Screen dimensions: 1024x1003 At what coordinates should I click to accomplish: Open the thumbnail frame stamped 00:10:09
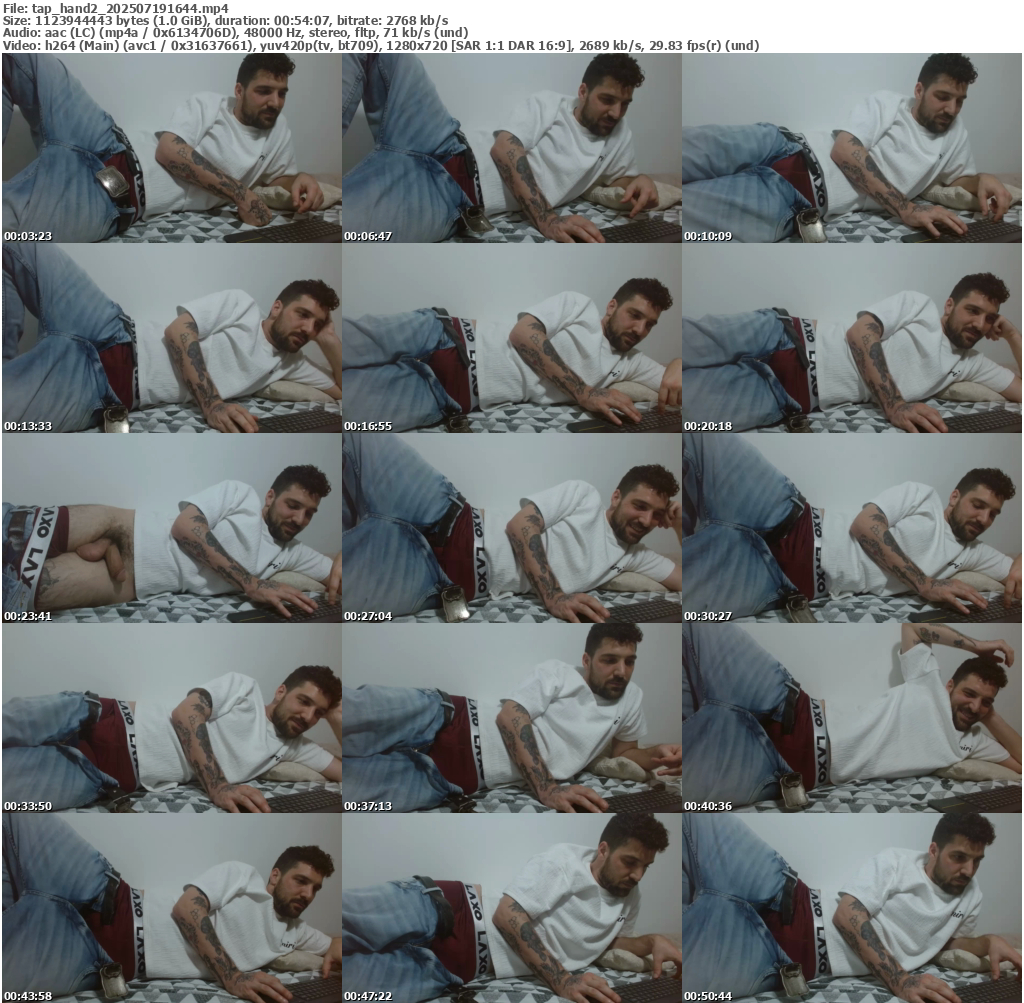852,148
